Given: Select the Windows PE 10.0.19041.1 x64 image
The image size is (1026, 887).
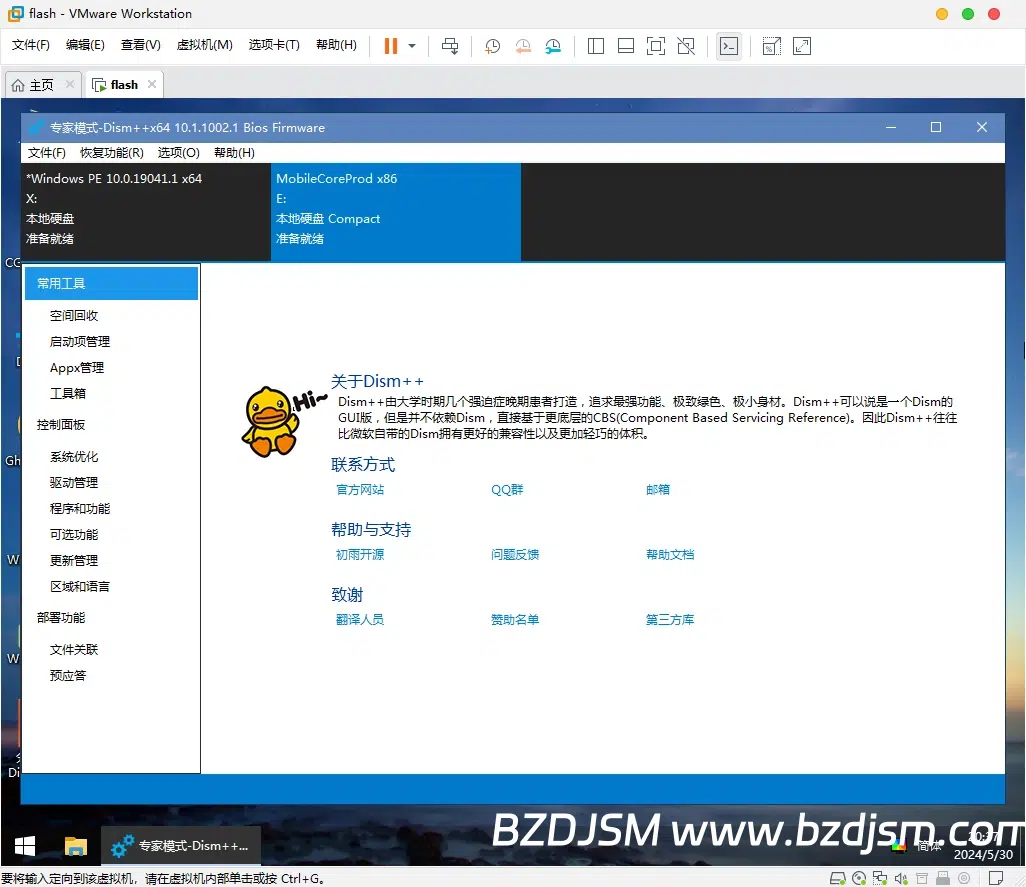Looking at the screenshot, I should [x=146, y=212].
